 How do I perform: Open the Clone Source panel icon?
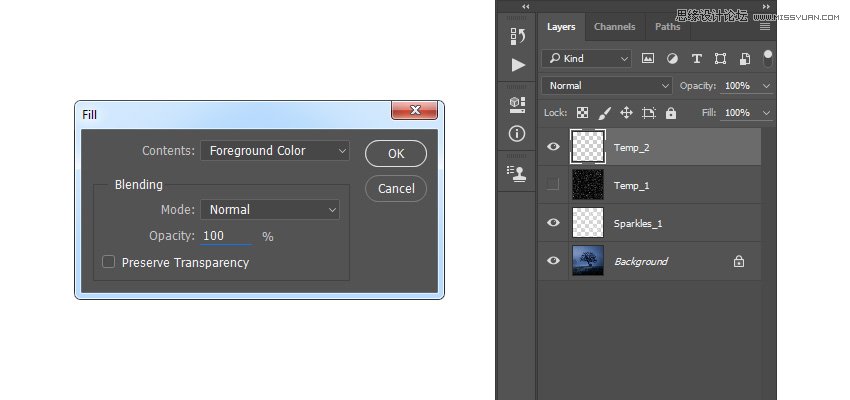coord(518,173)
